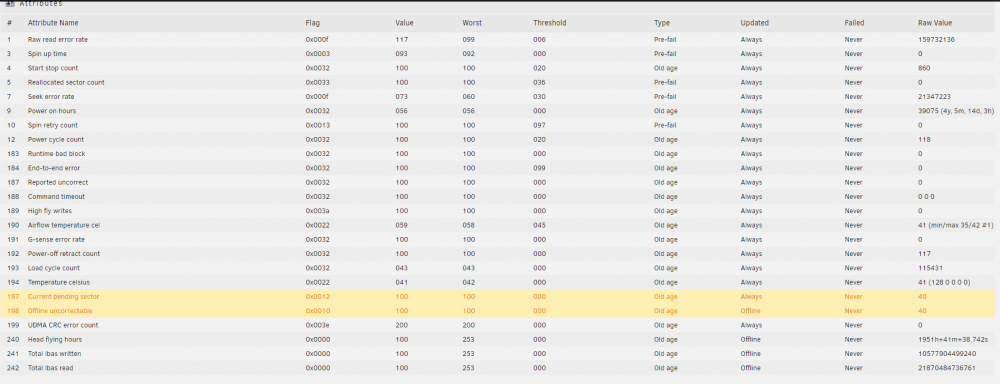Click the Total lbas read attribute
This screenshot has width=1000, height=384.
pyautogui.click(x=51, y=368)
